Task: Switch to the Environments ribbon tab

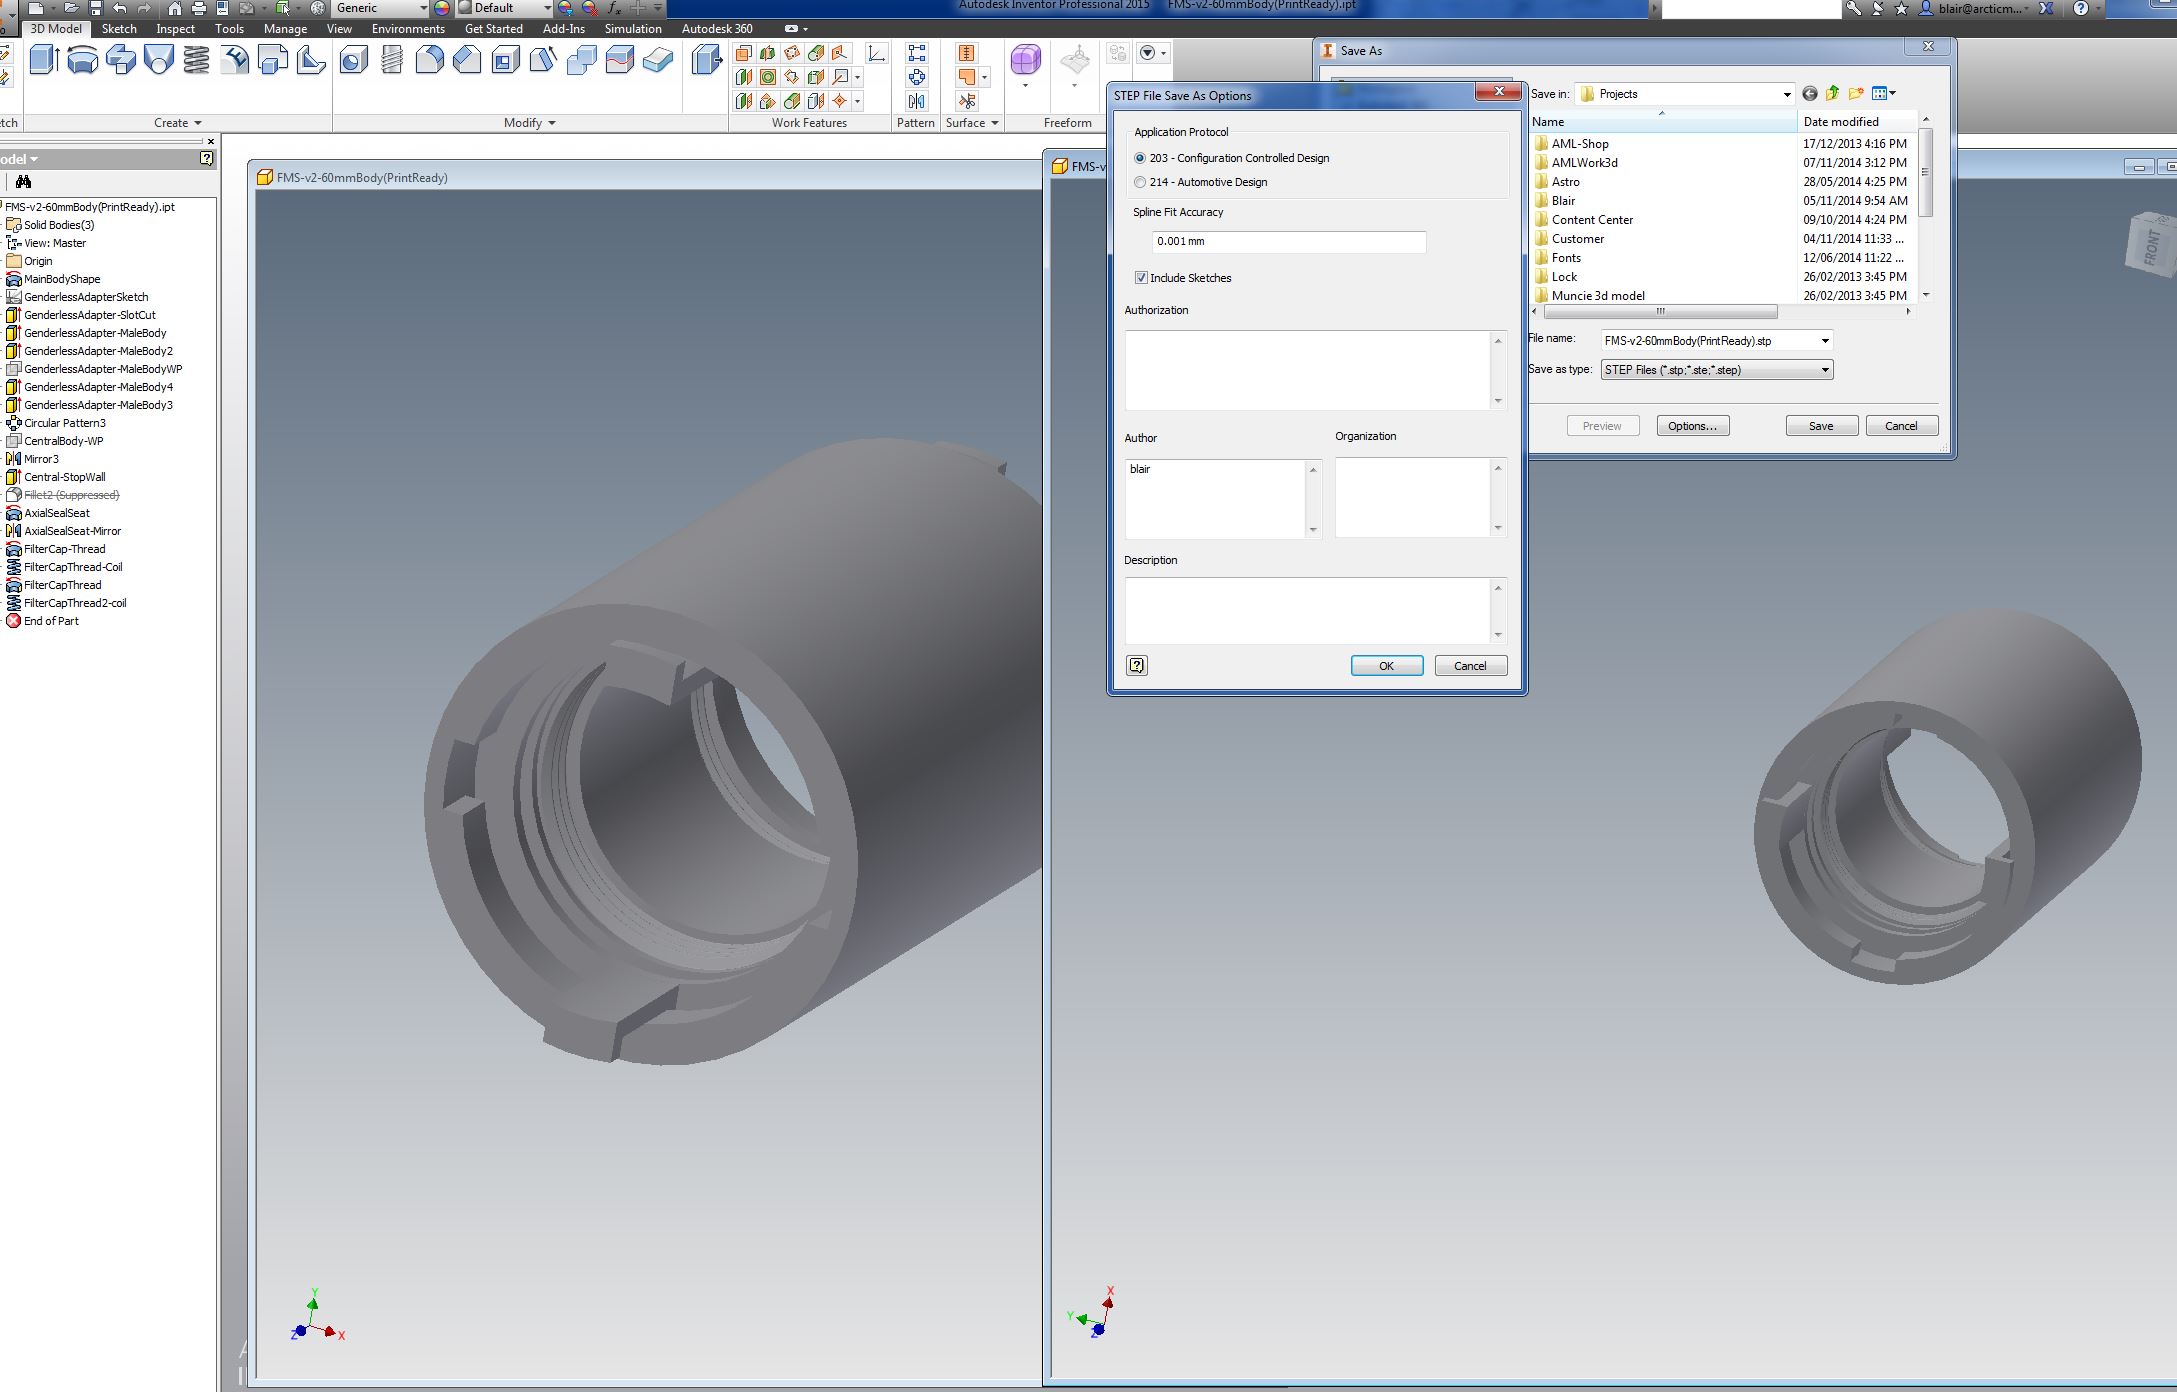Action: [408, 29]
